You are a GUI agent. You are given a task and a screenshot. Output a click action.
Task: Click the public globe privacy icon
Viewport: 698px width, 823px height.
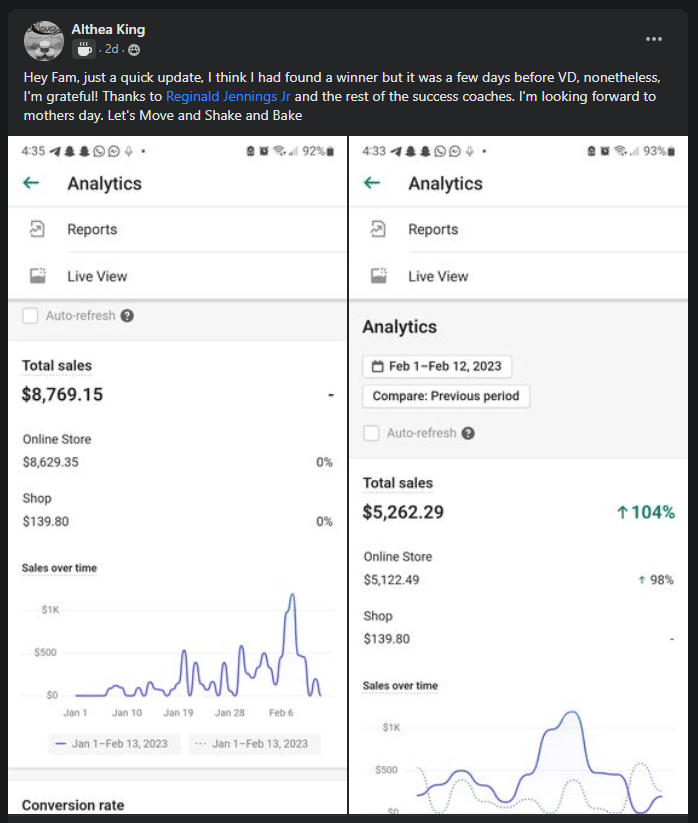click(x=134, y=49)
